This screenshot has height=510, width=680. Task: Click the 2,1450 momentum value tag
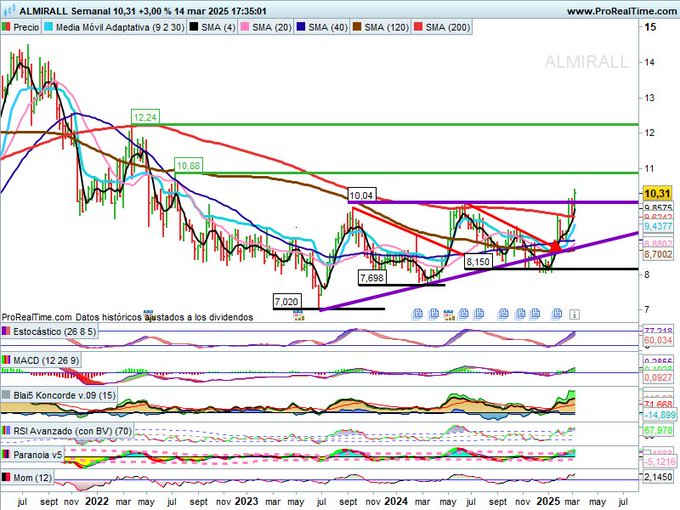(658, 477)
